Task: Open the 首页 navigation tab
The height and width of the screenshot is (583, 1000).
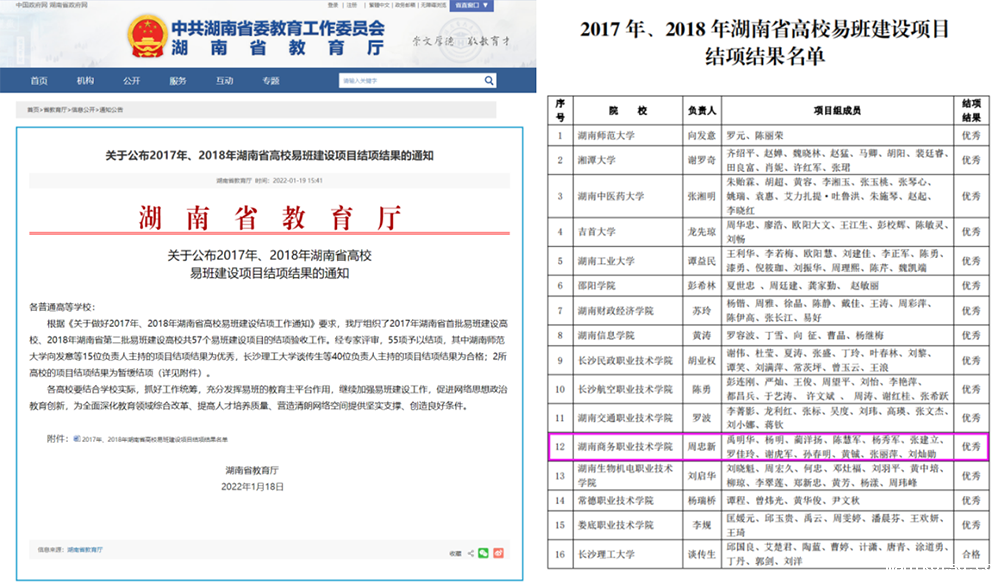Action: 39,80
